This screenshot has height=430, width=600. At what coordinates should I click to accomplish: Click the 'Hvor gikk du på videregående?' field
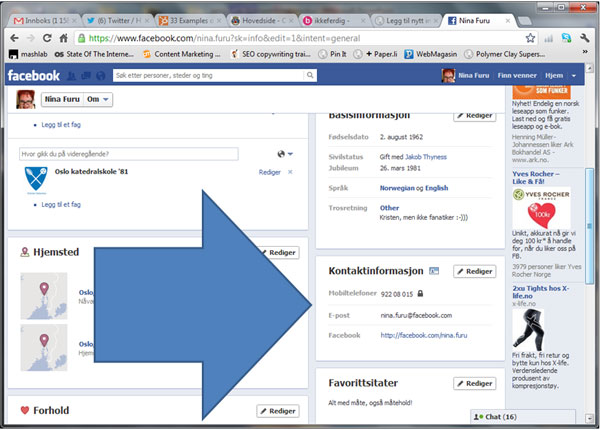click(129, 154)
